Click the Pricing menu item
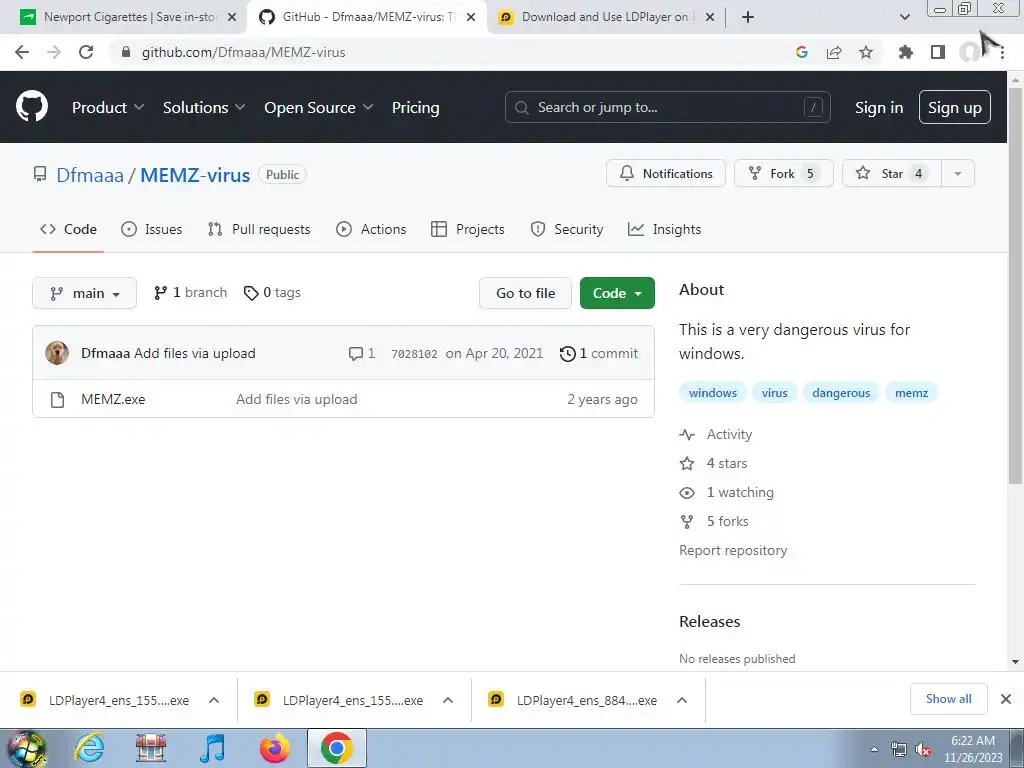This screenshot has width=1024, height=768. pos(415,107)
